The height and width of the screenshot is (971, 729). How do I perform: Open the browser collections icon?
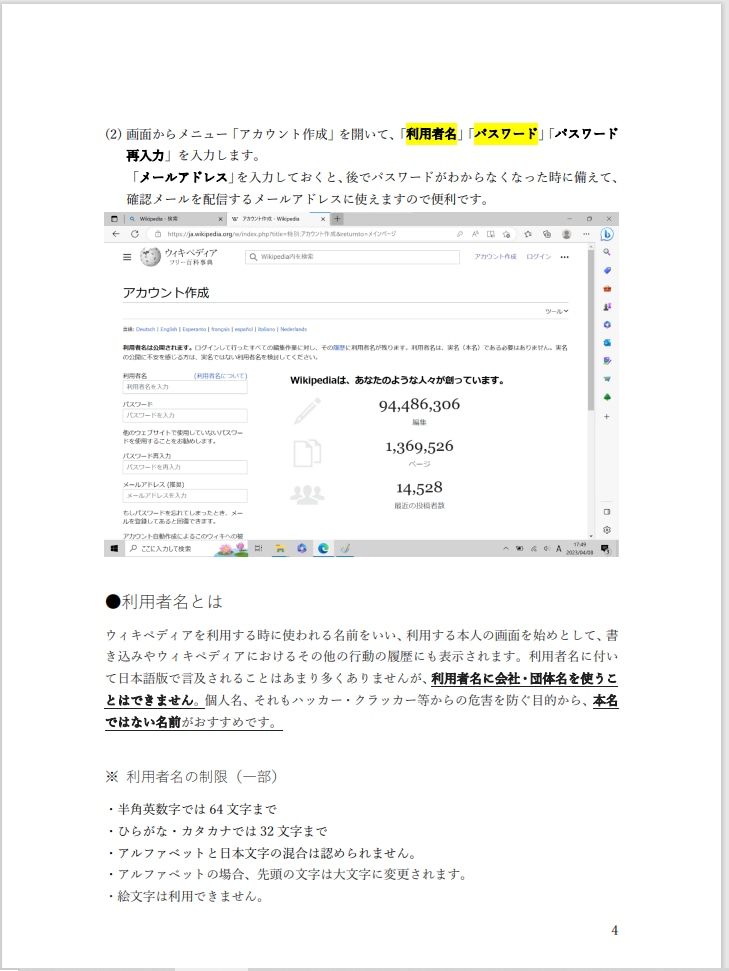547,234
